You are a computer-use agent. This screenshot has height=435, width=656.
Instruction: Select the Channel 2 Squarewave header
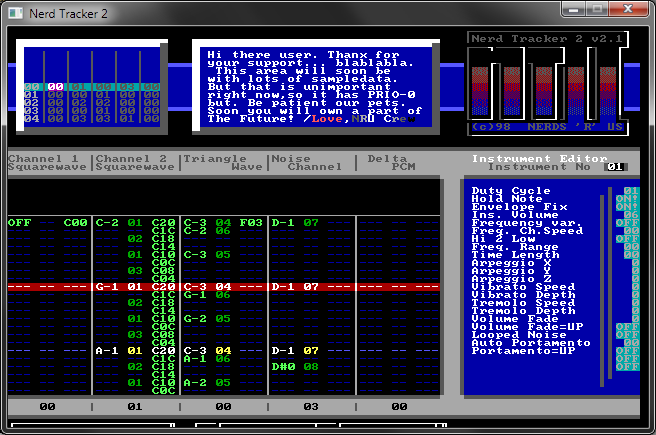pyautogui.click(x=135, y=163)
